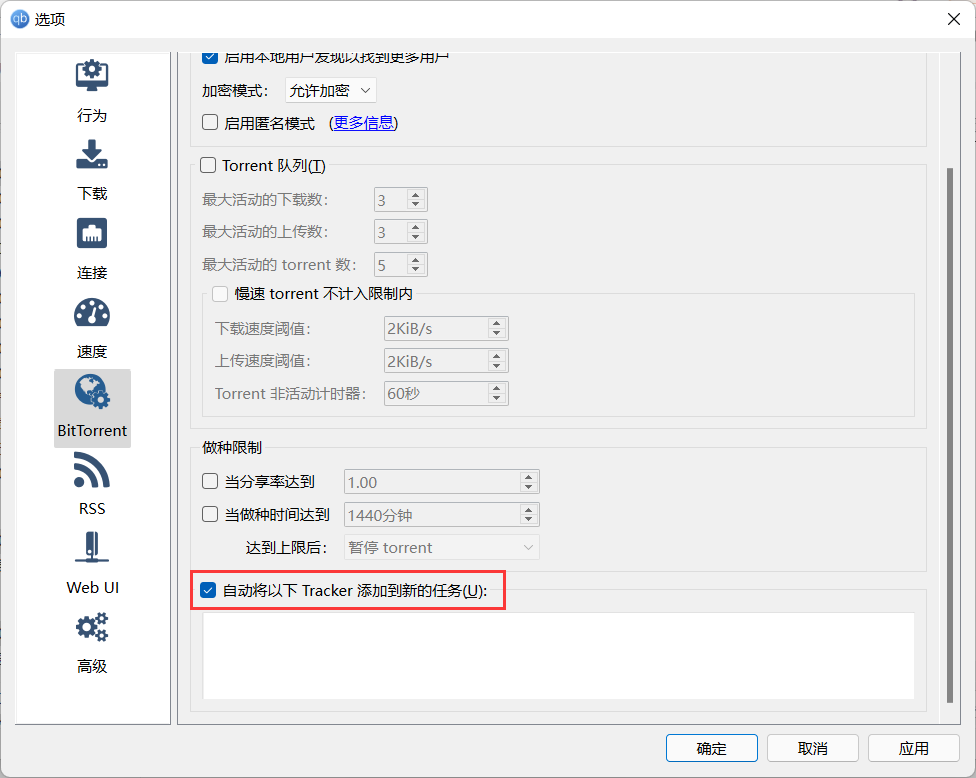Switch to the Web UI tab label
Screen dimensions: 976x778
[x=92, y=588]
